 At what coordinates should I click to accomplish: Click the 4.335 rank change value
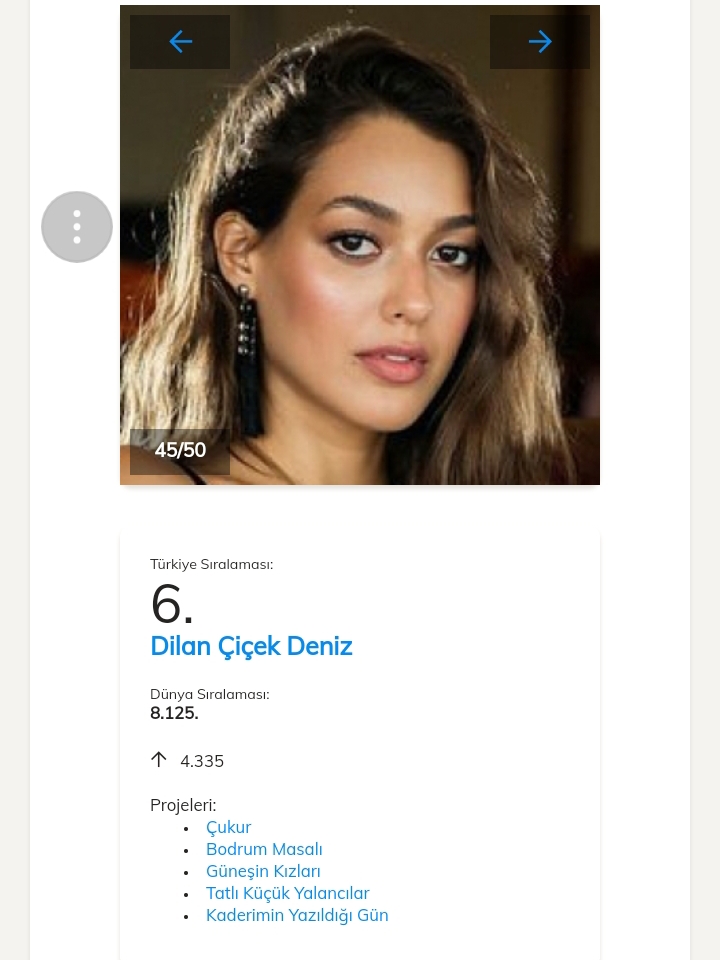point(202,762)
